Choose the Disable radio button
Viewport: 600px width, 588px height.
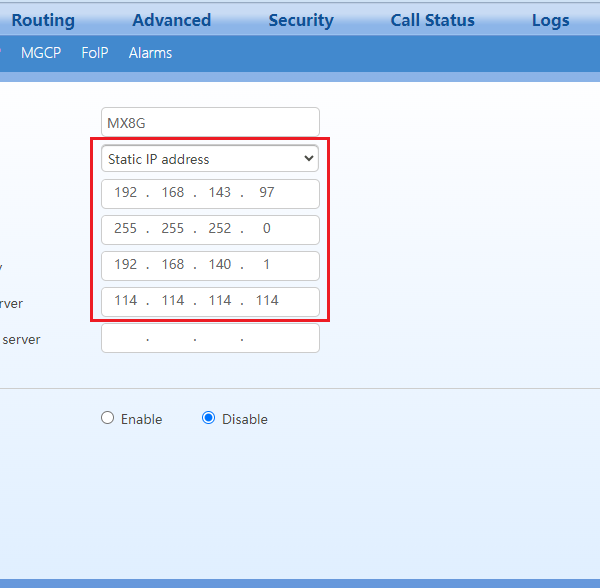click(208, 419)
